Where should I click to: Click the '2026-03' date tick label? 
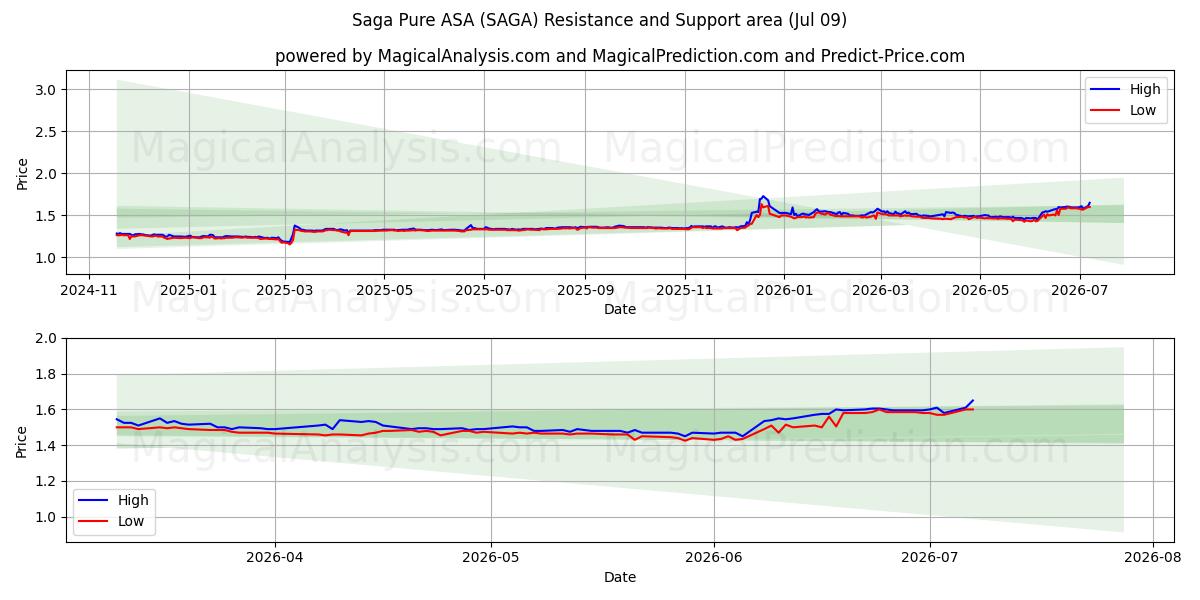click(880, 291)
